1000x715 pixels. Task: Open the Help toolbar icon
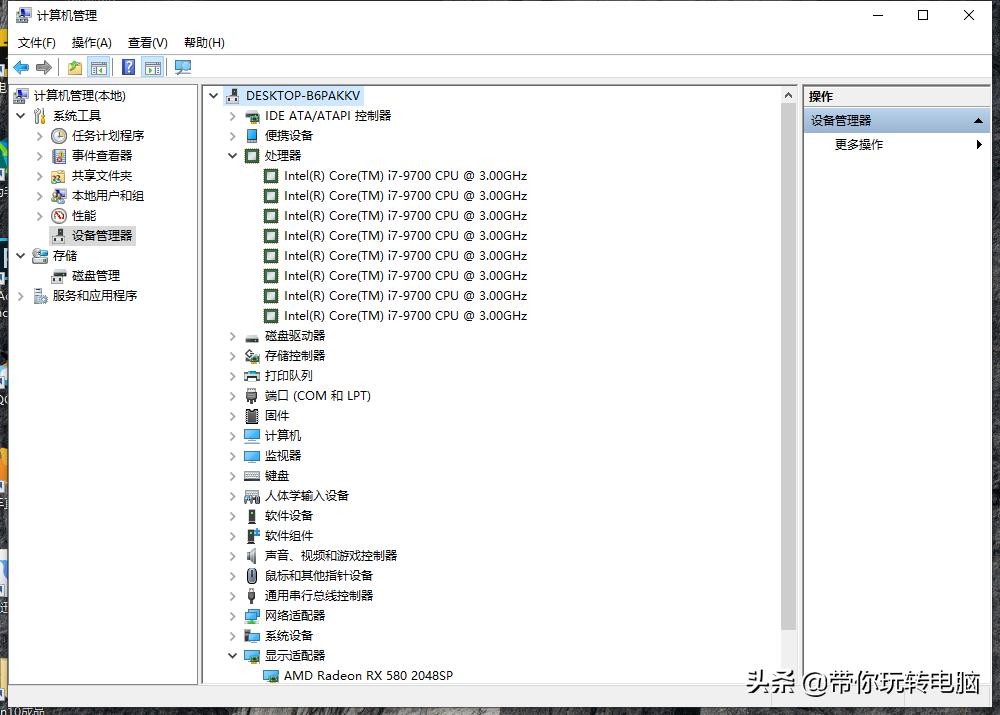point(129,67)
